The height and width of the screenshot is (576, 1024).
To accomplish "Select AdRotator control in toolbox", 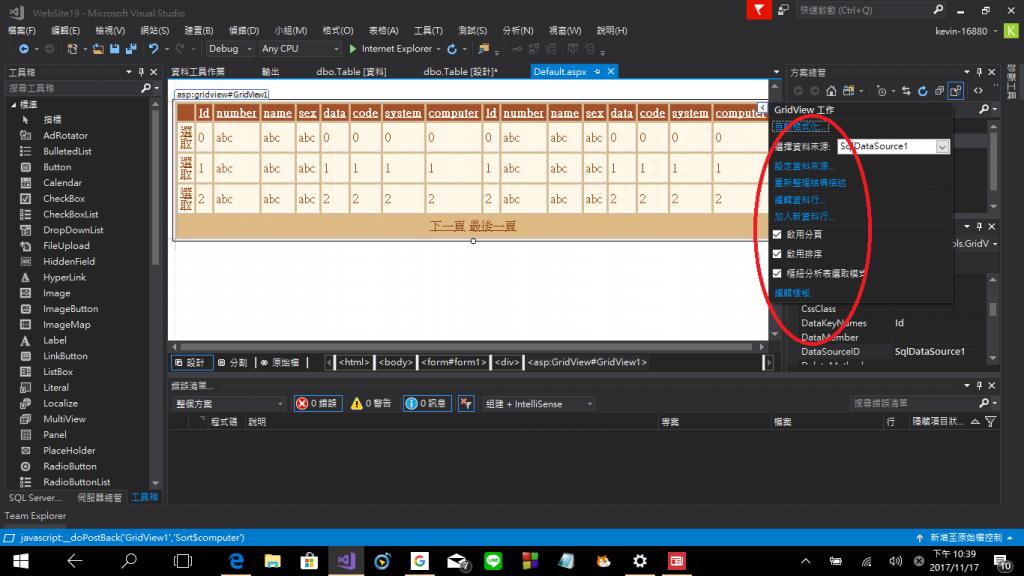I will pos(65,136).
